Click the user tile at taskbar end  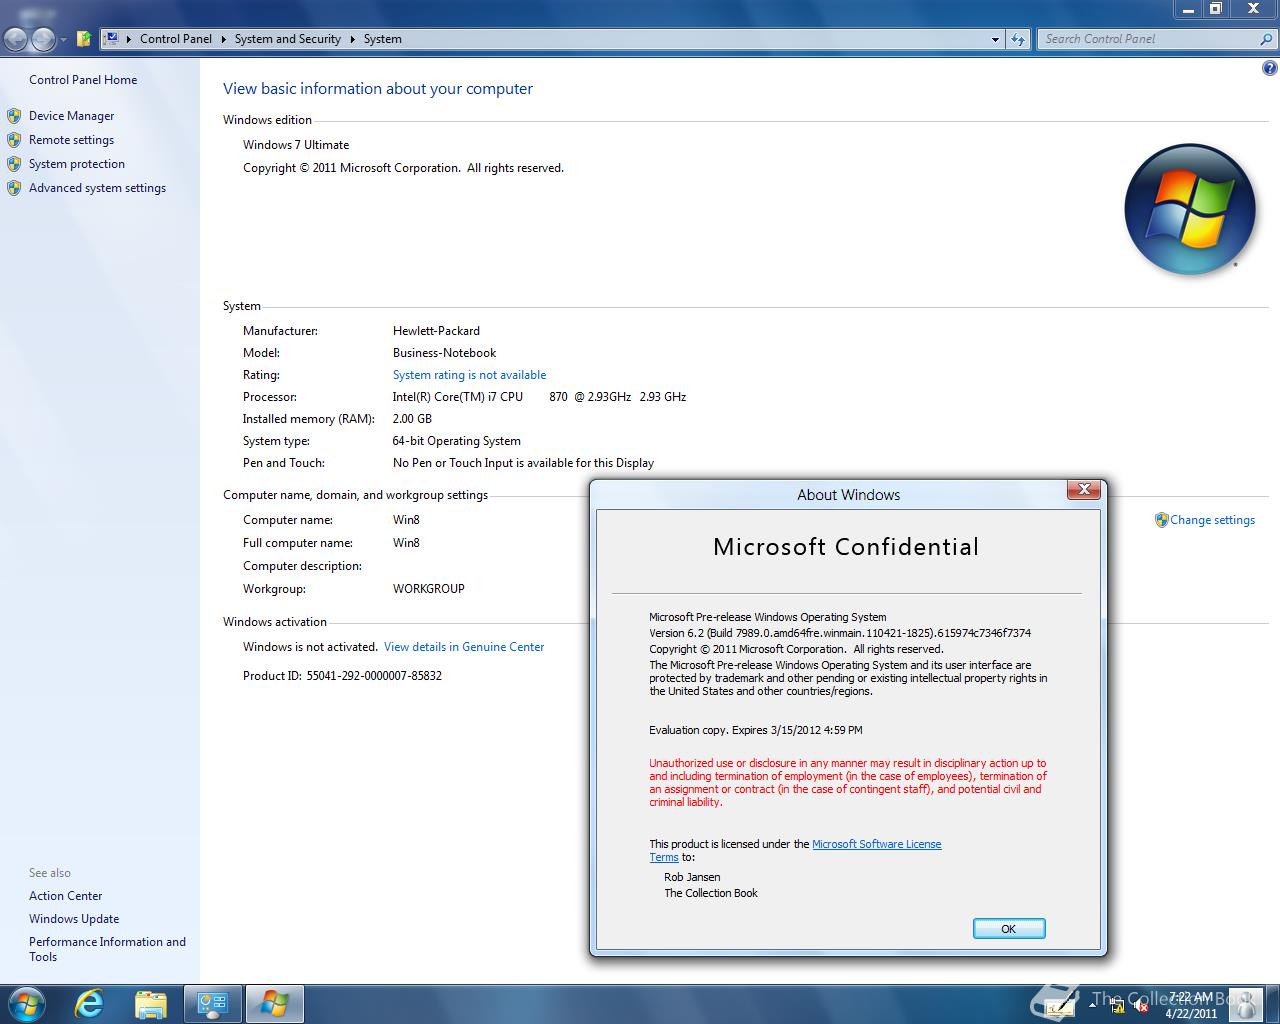(x=1245, y=1004)
